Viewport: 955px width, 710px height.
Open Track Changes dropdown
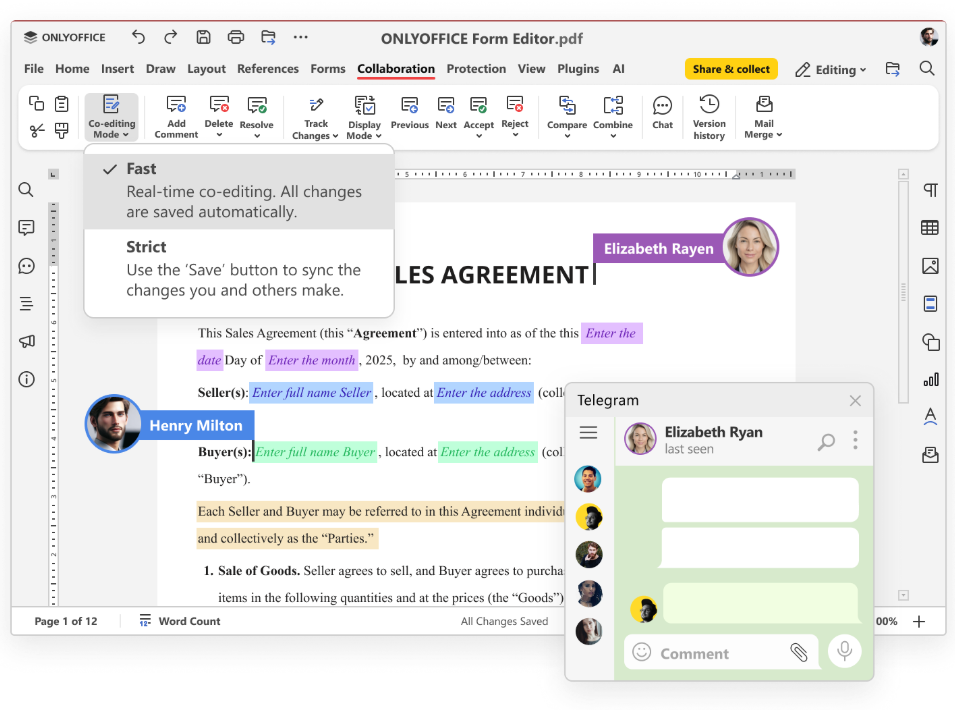(x=315, y=118)
